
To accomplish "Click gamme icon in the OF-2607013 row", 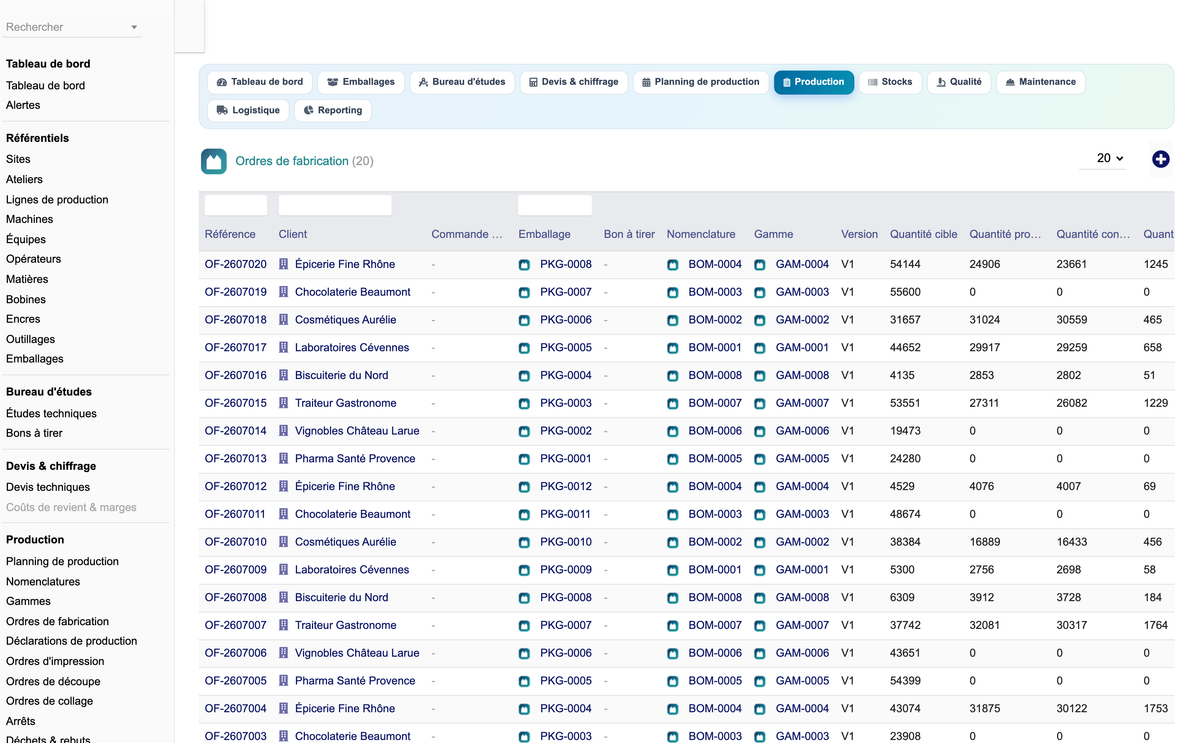I will 760,459.
